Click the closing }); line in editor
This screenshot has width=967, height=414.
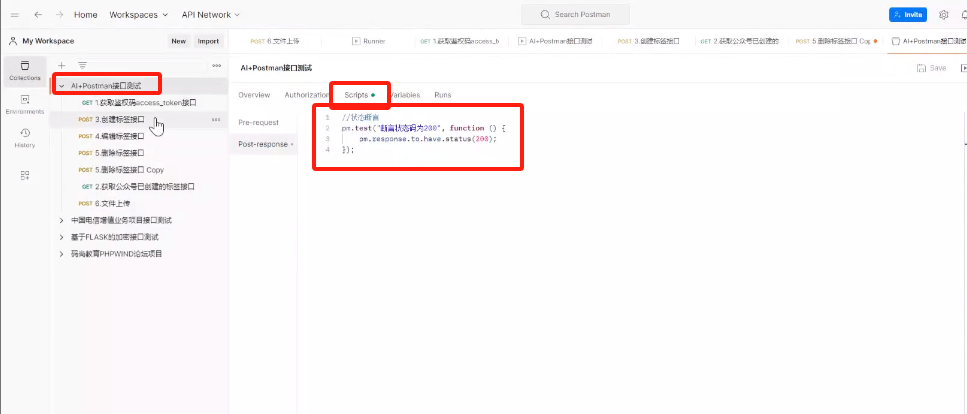click(x=348, y=149)
